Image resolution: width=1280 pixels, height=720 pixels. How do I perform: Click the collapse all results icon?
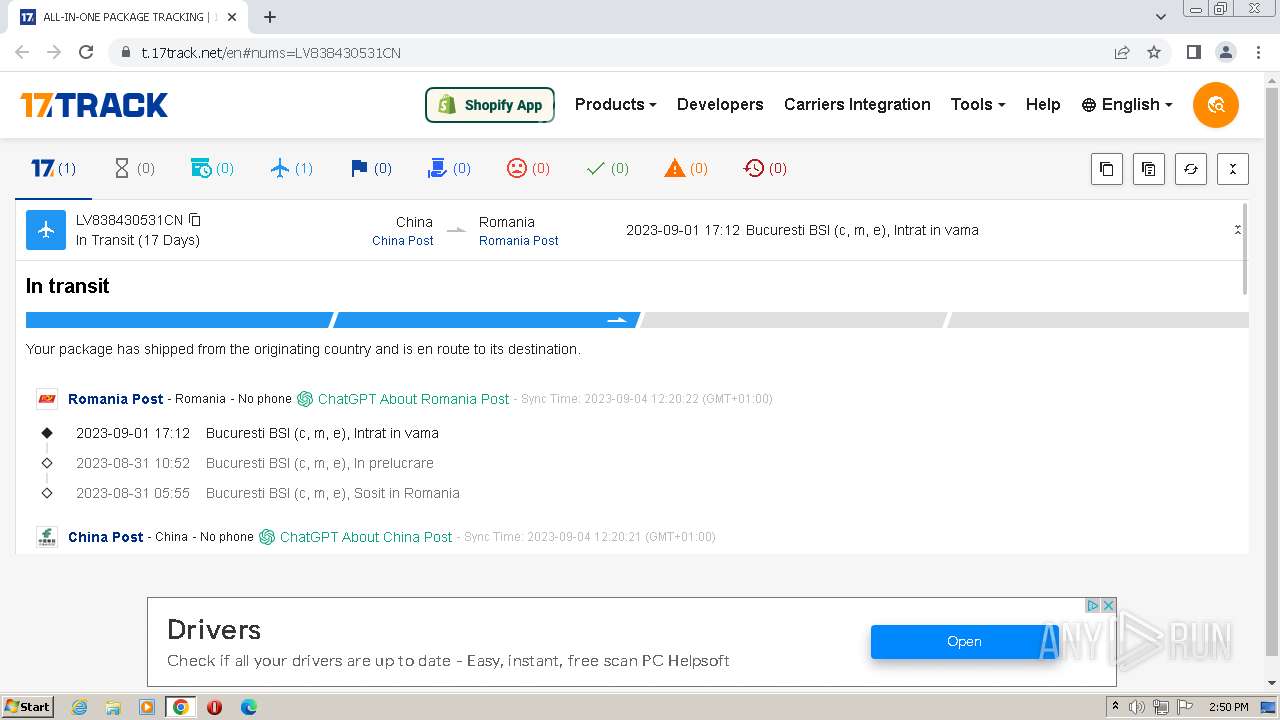[1233, 169]
